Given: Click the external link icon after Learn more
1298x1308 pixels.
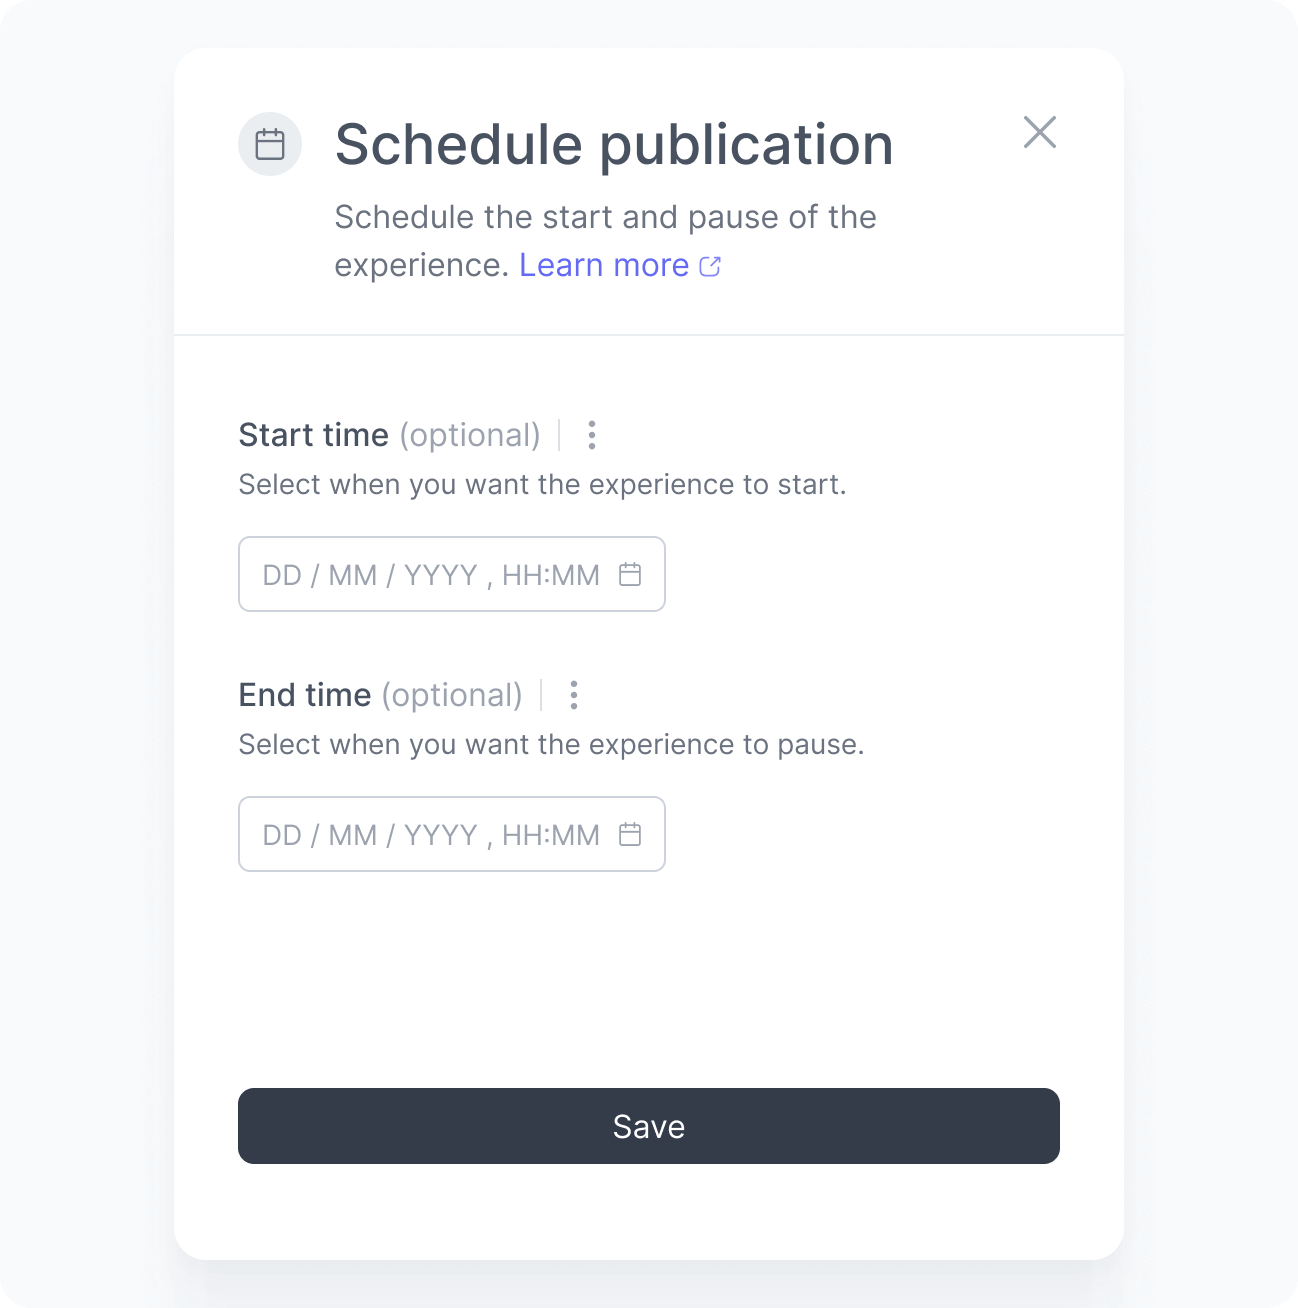Looking at the screenshot, I should pos(711,265).
